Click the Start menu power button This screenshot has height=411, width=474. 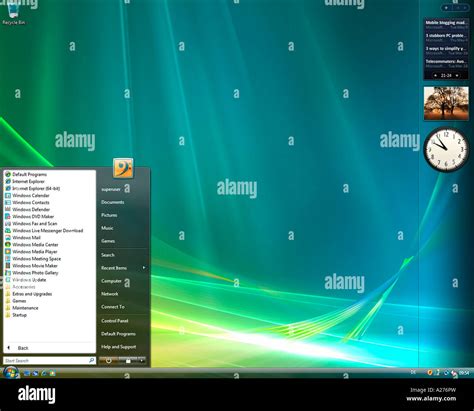coord(108,360)
